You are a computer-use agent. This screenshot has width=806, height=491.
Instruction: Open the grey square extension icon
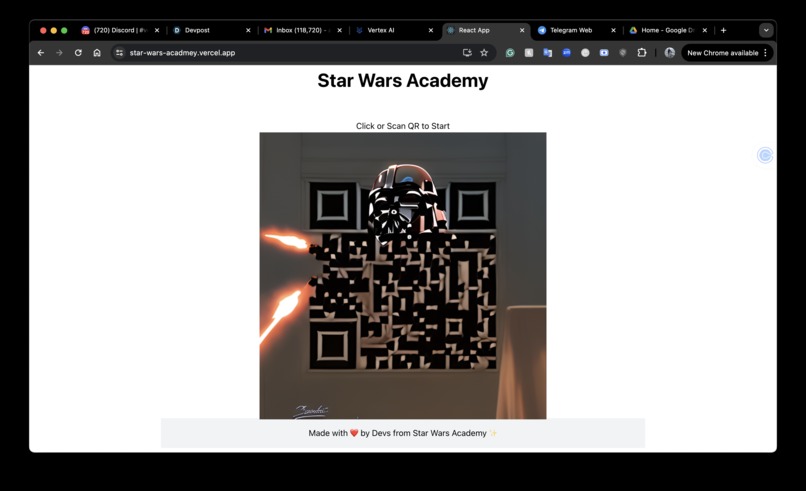528,52
